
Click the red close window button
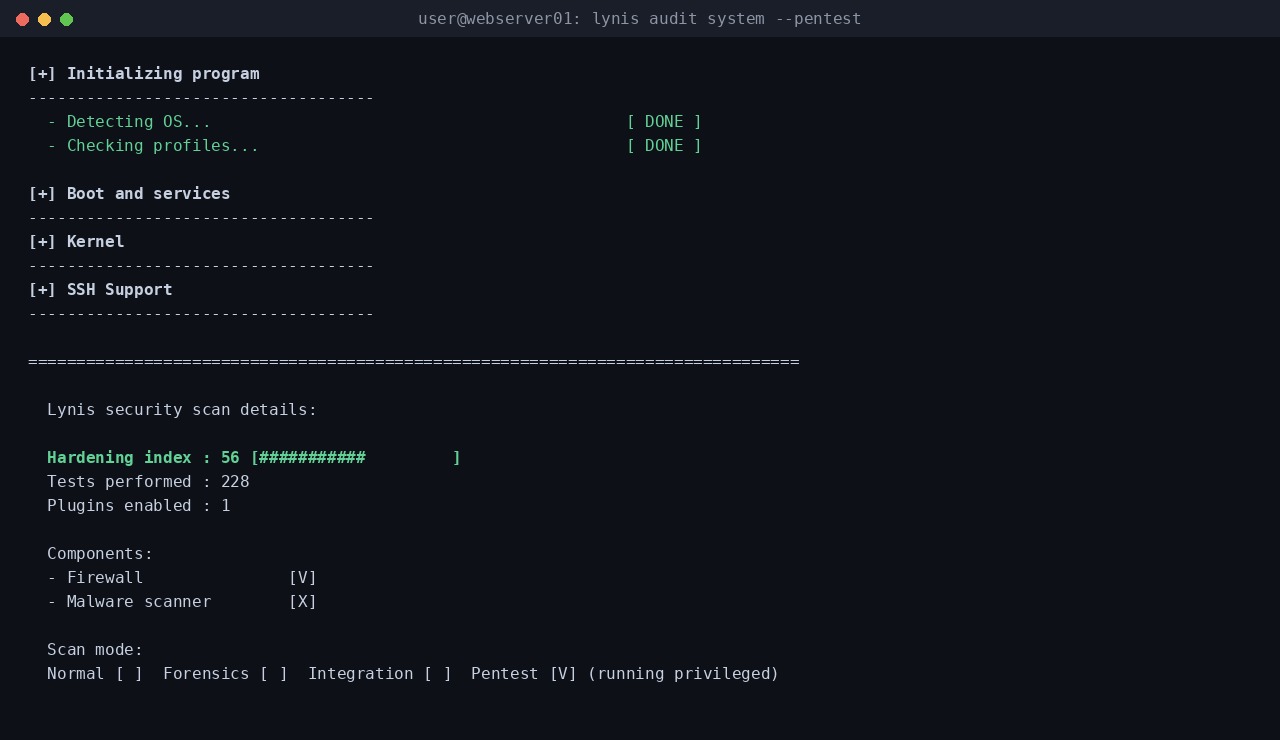(x=22, y=19)
